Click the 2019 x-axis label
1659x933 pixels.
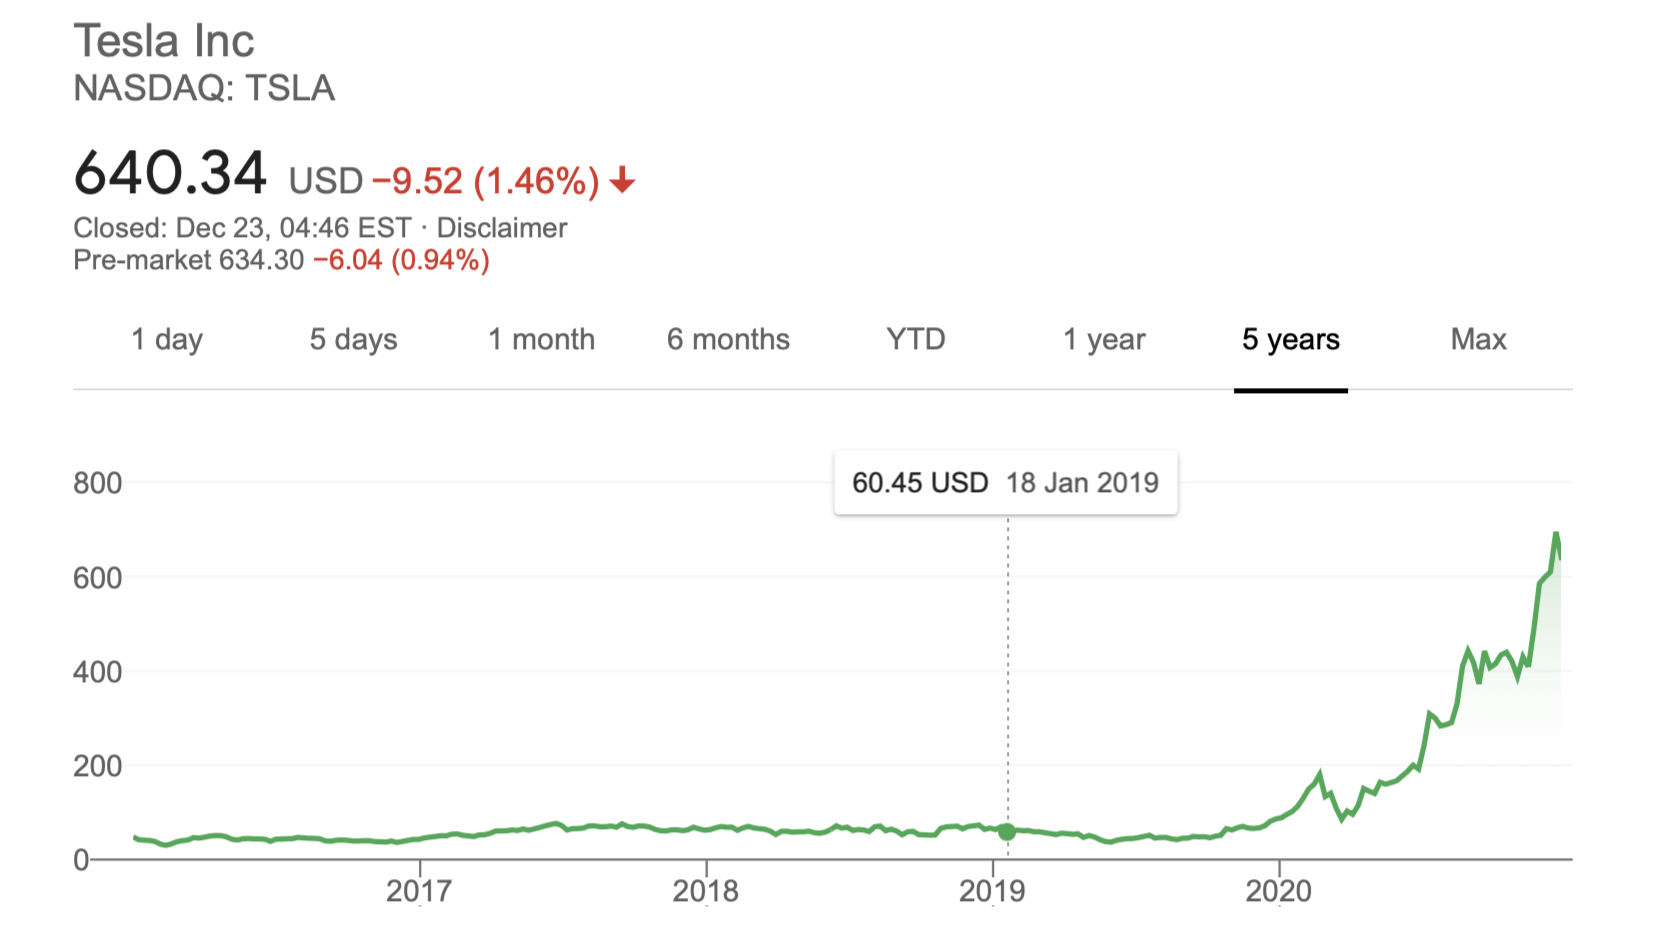click(992, 891)
